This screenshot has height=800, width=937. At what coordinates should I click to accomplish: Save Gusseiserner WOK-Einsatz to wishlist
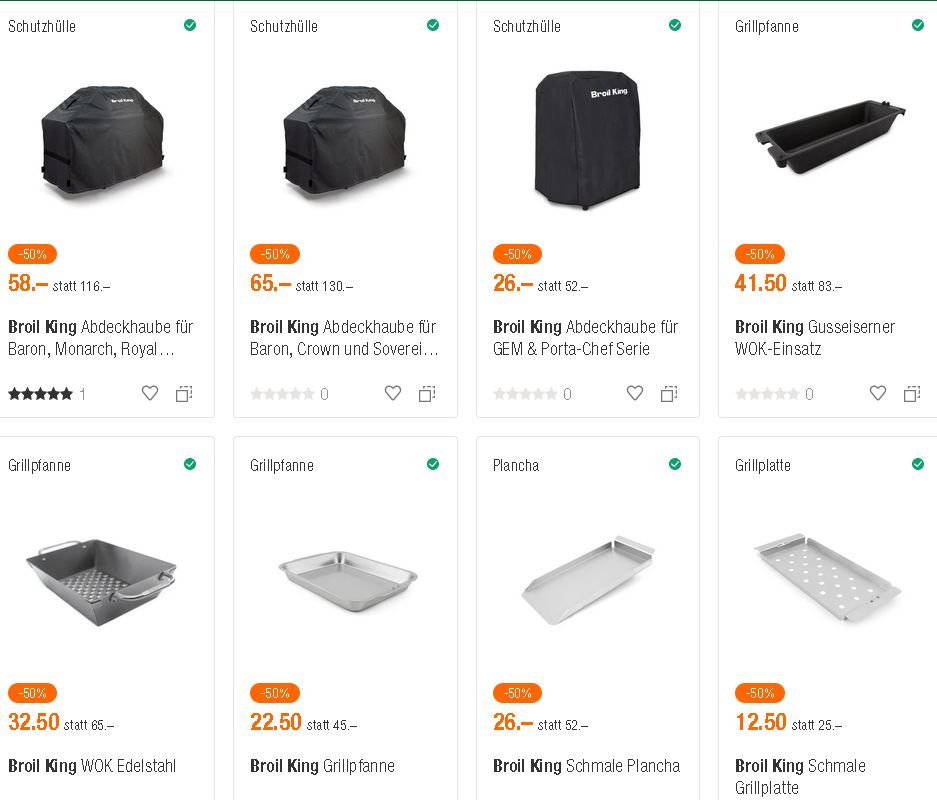878,394
